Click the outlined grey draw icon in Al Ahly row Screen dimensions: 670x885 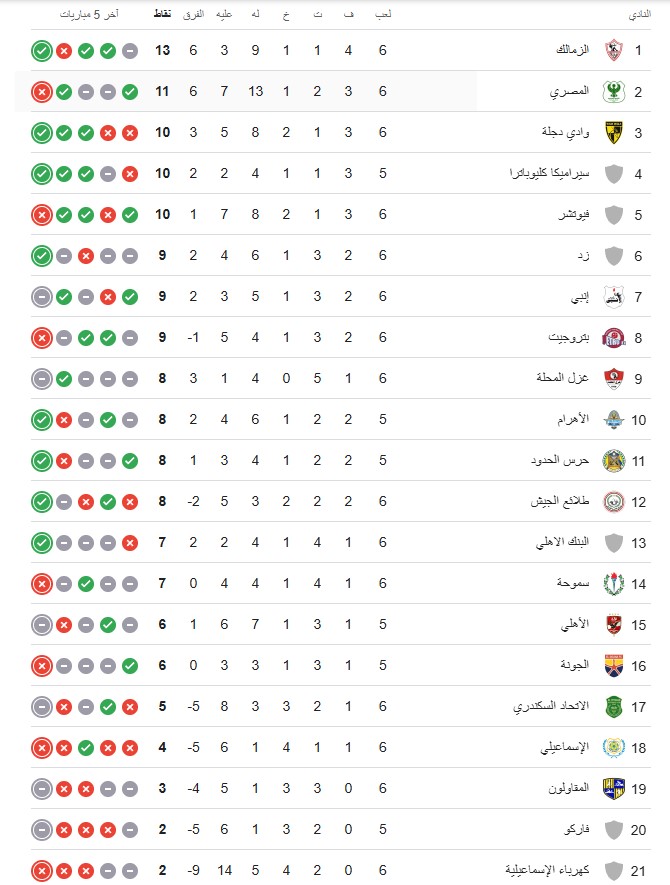pyautogui.click(x=42, y=625)
